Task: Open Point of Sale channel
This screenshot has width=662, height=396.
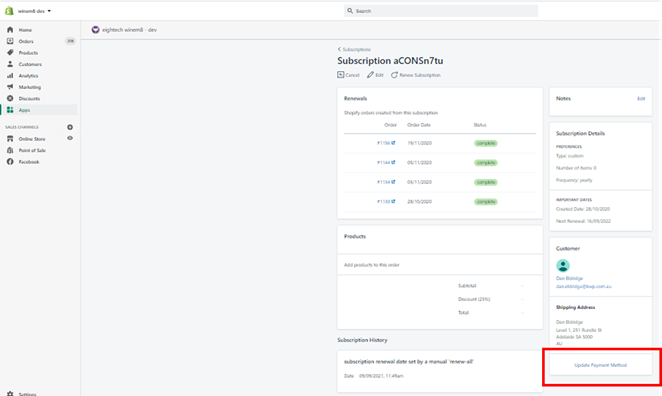Action: pyautogui.click(x=32, y=150)
